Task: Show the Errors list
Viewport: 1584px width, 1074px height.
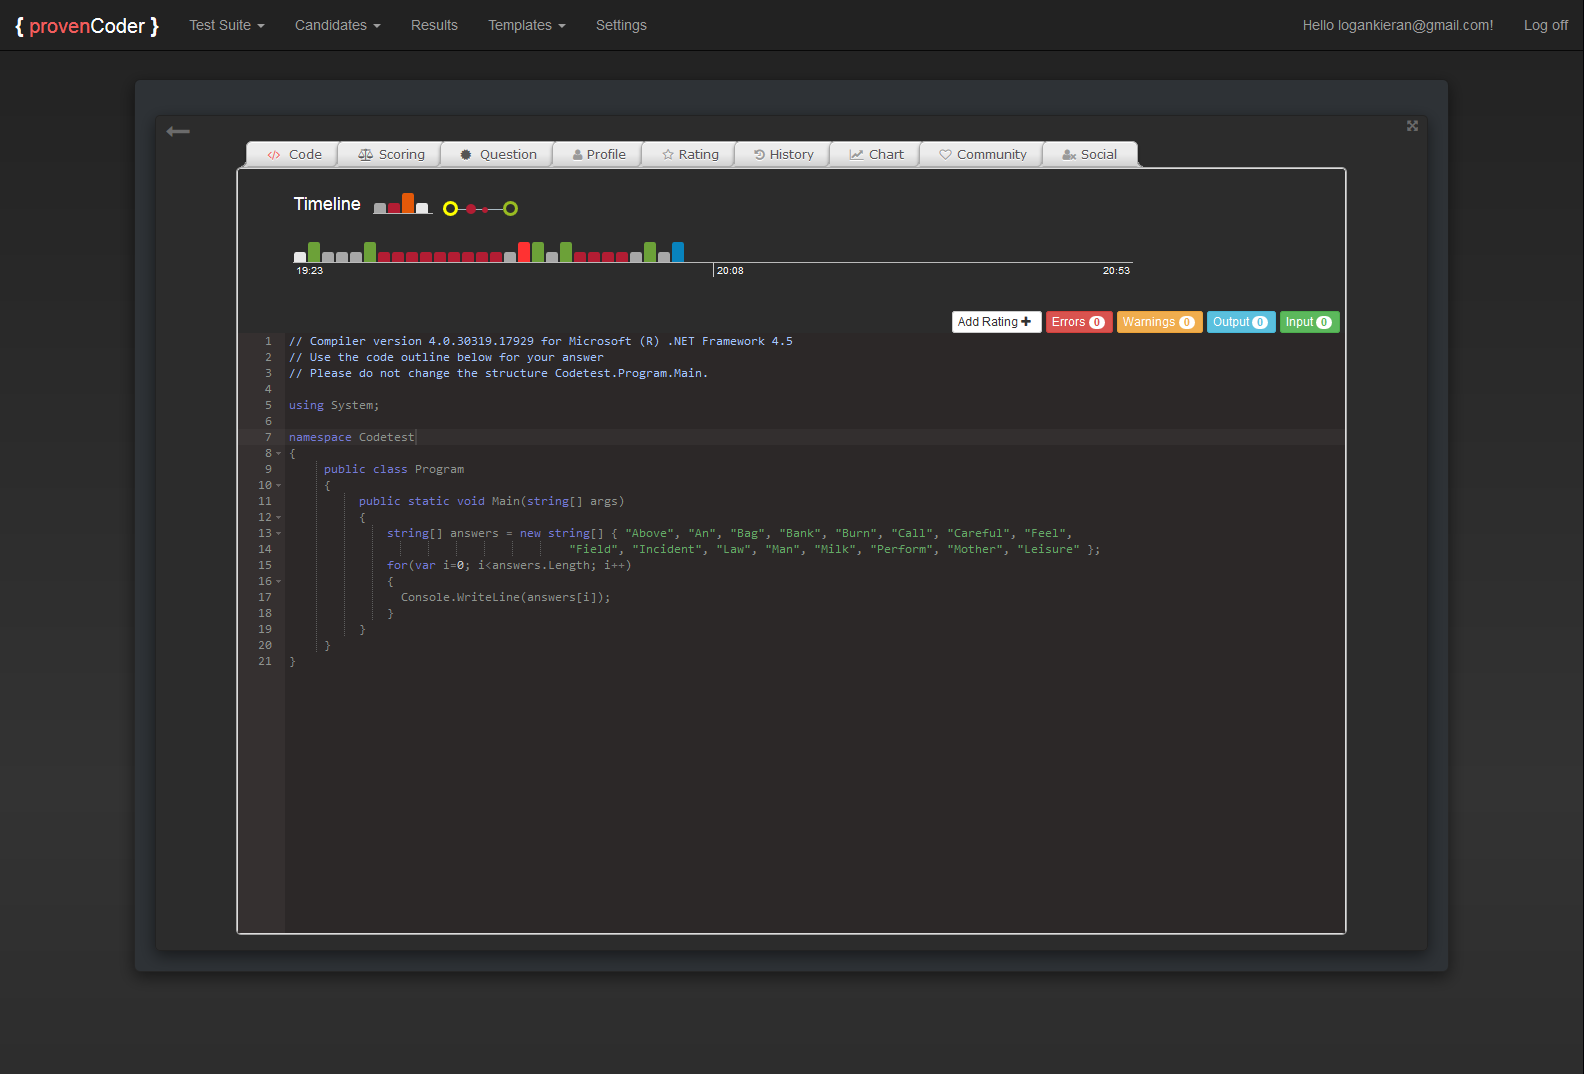Action: (1079, 322)
